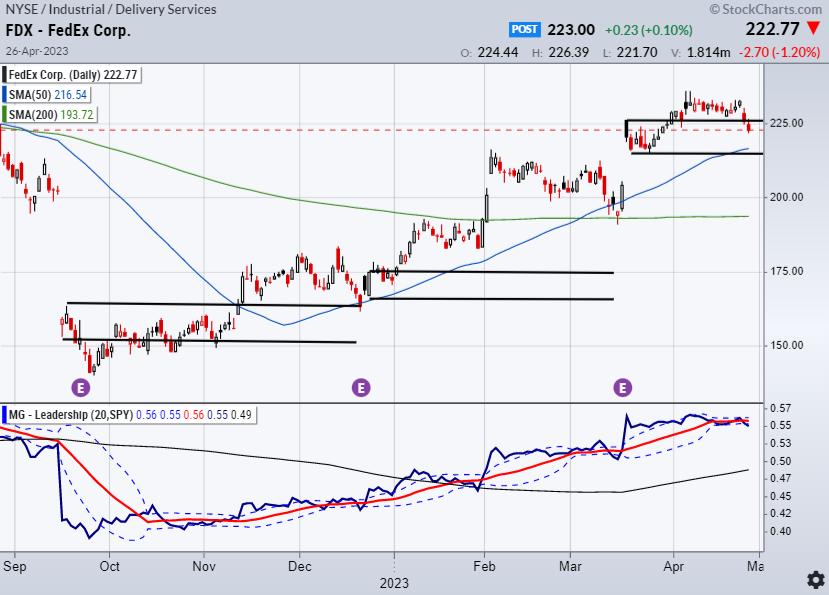Open chart settings gear icon

(816, 580)
